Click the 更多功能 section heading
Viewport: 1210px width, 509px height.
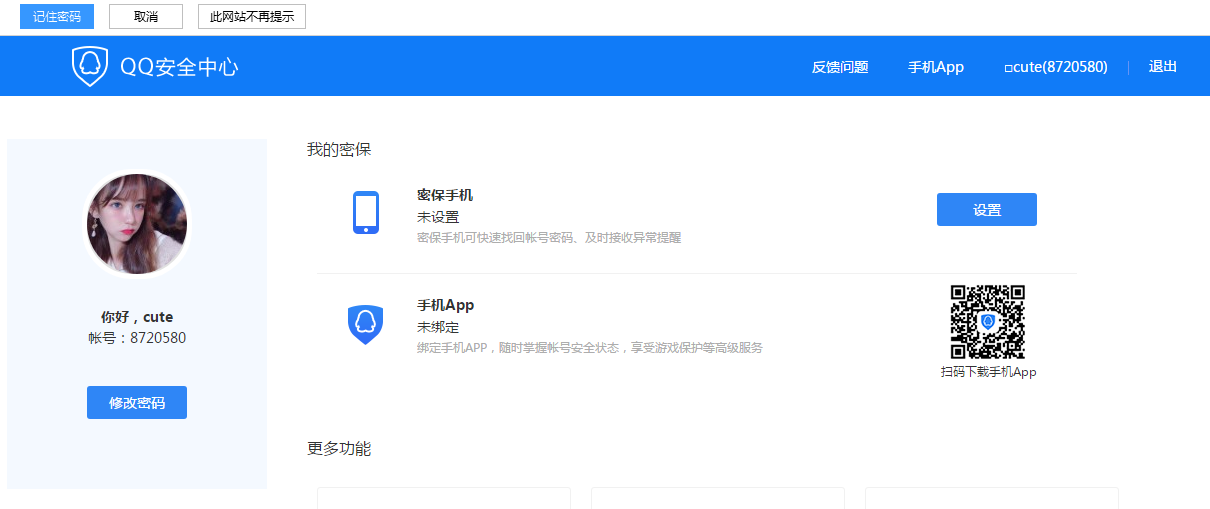pyautogui.click(x=339, y=449)
